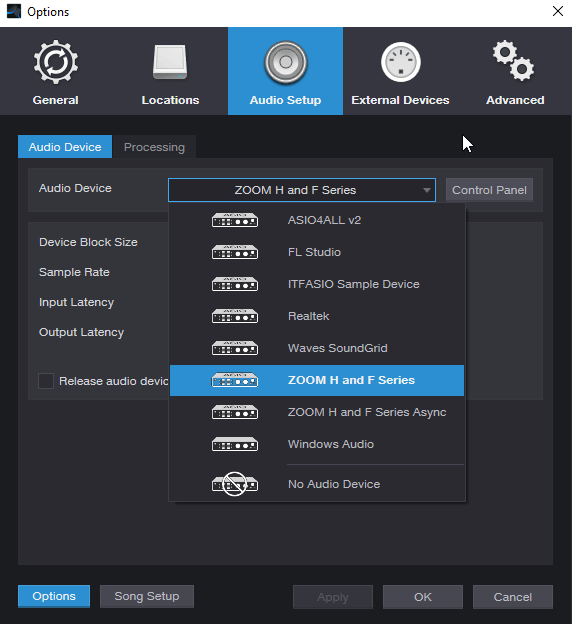Click the highlighted ZOOM H and F Series icon
Image resolution: width=572 pixels, height=624 pixels.
(x=235, y=380)
